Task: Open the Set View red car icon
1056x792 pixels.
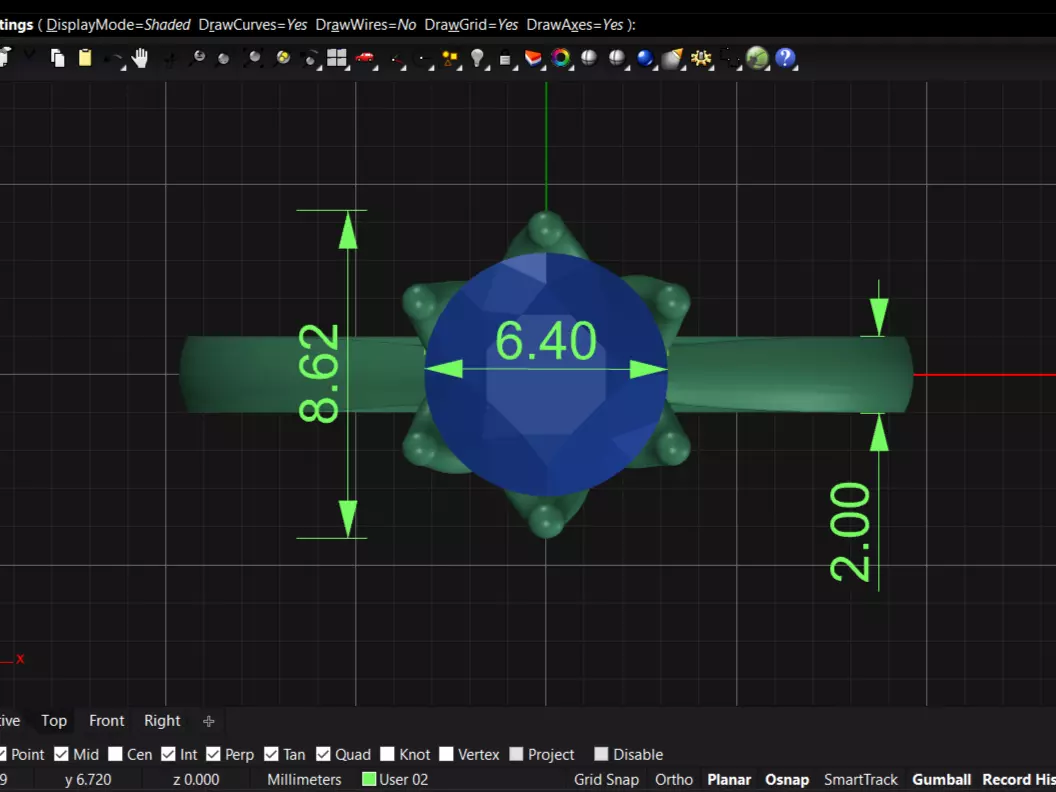Action: 364,58
